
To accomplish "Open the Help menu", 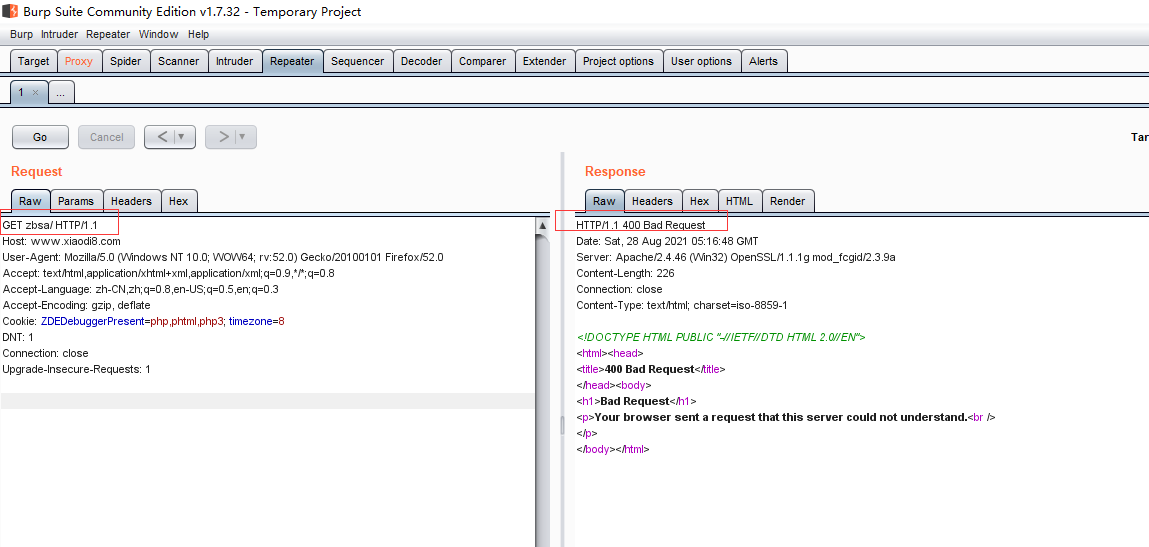I will click(198, 34).
